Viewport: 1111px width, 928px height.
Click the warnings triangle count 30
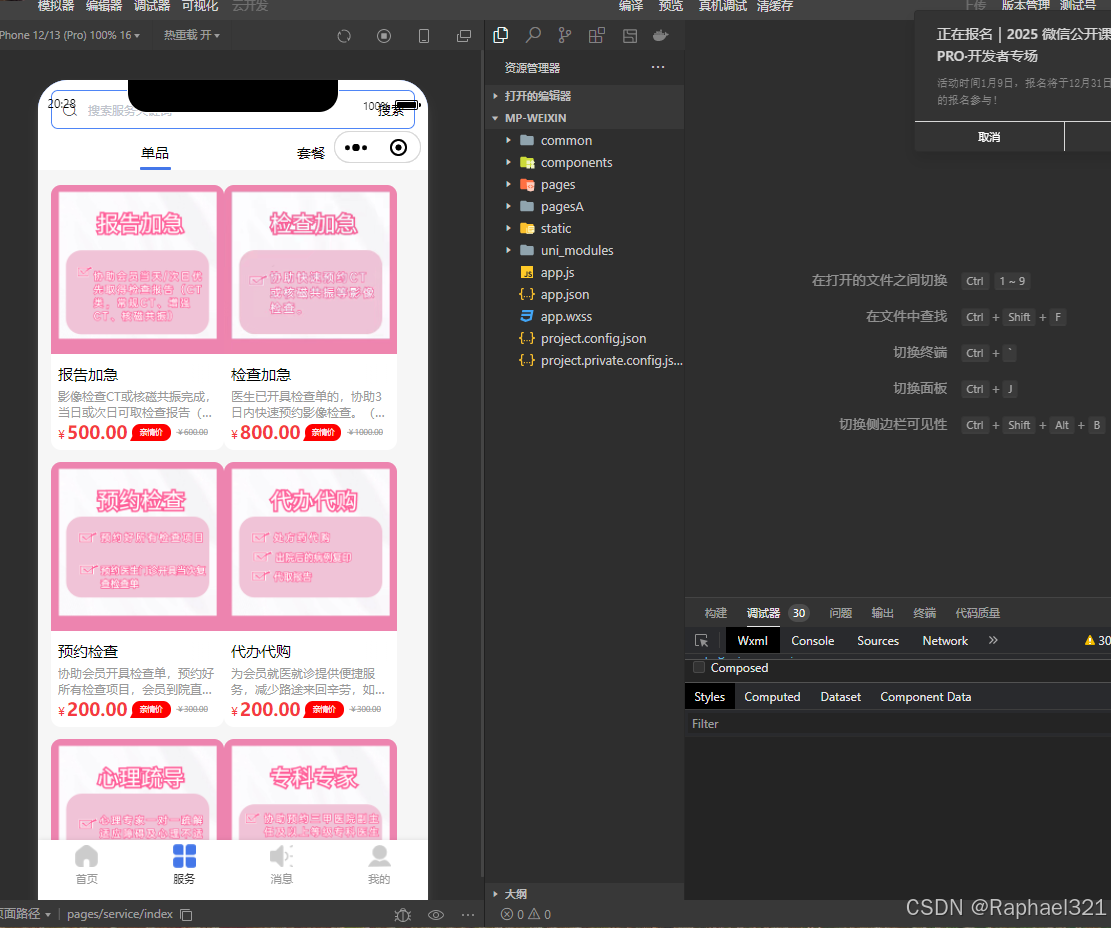(1098, 640)
